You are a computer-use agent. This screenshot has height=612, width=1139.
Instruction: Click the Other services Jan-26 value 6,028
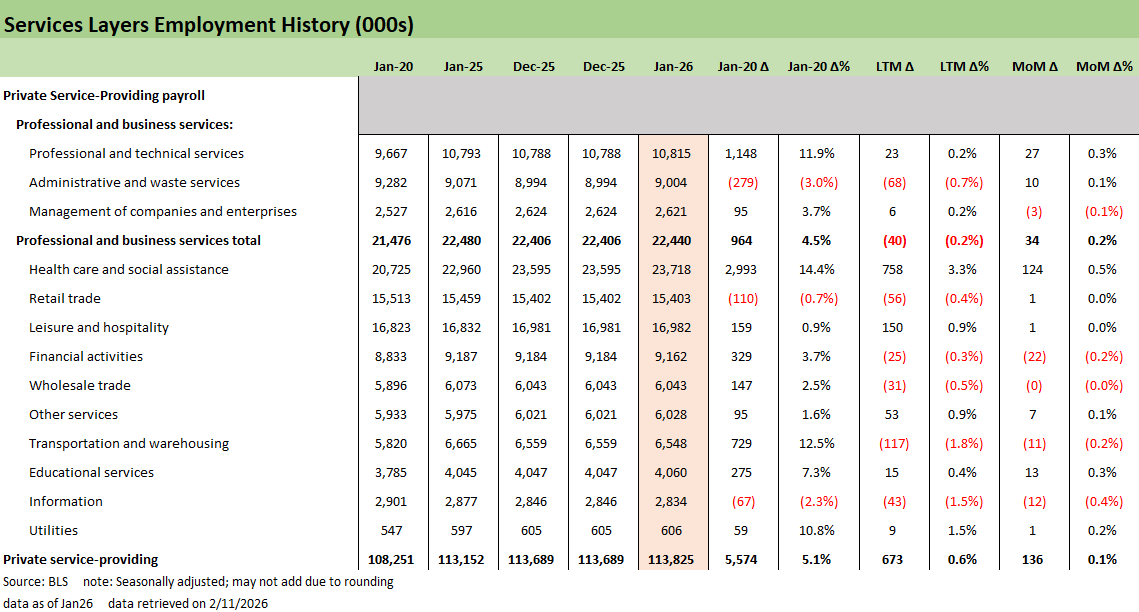[x=670, y=415]
